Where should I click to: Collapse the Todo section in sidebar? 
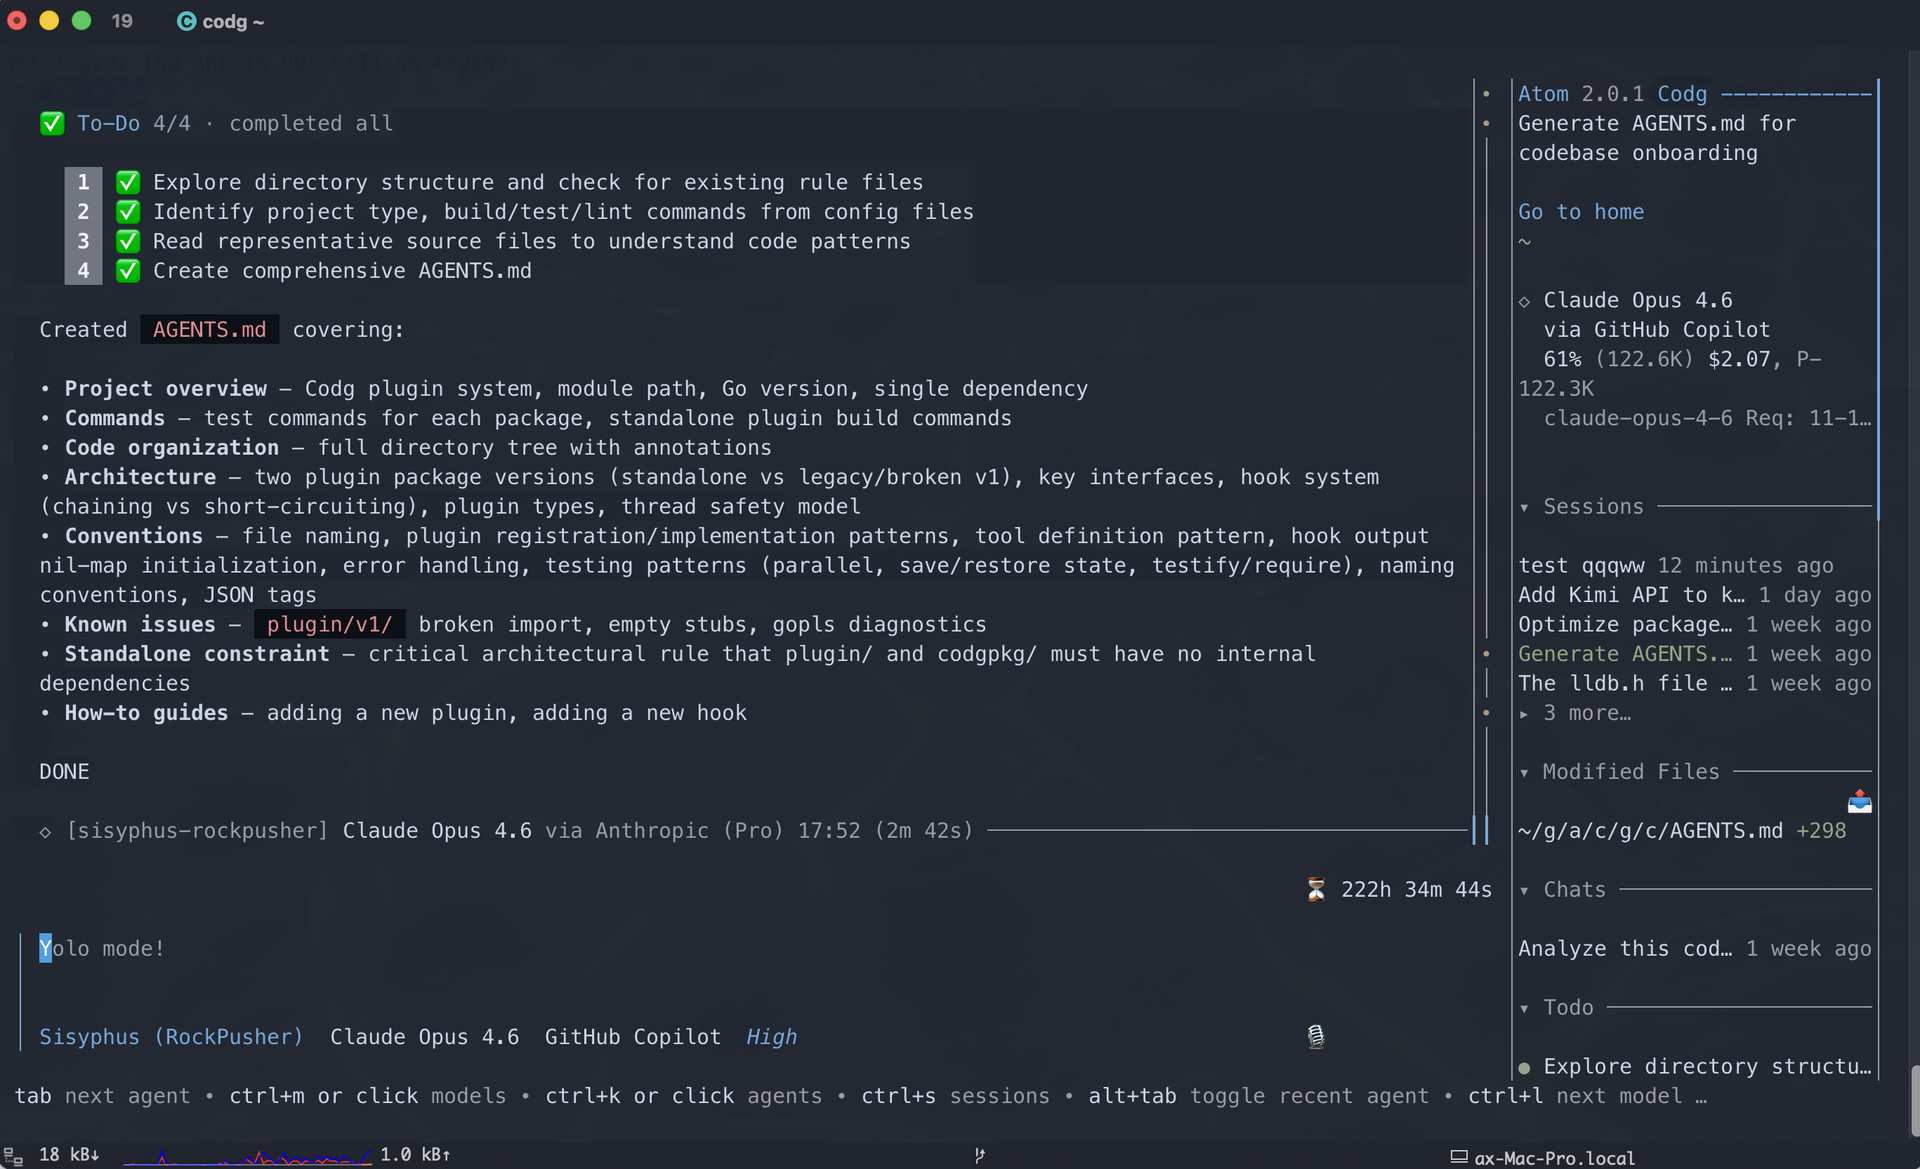tap(1524, 1009)
